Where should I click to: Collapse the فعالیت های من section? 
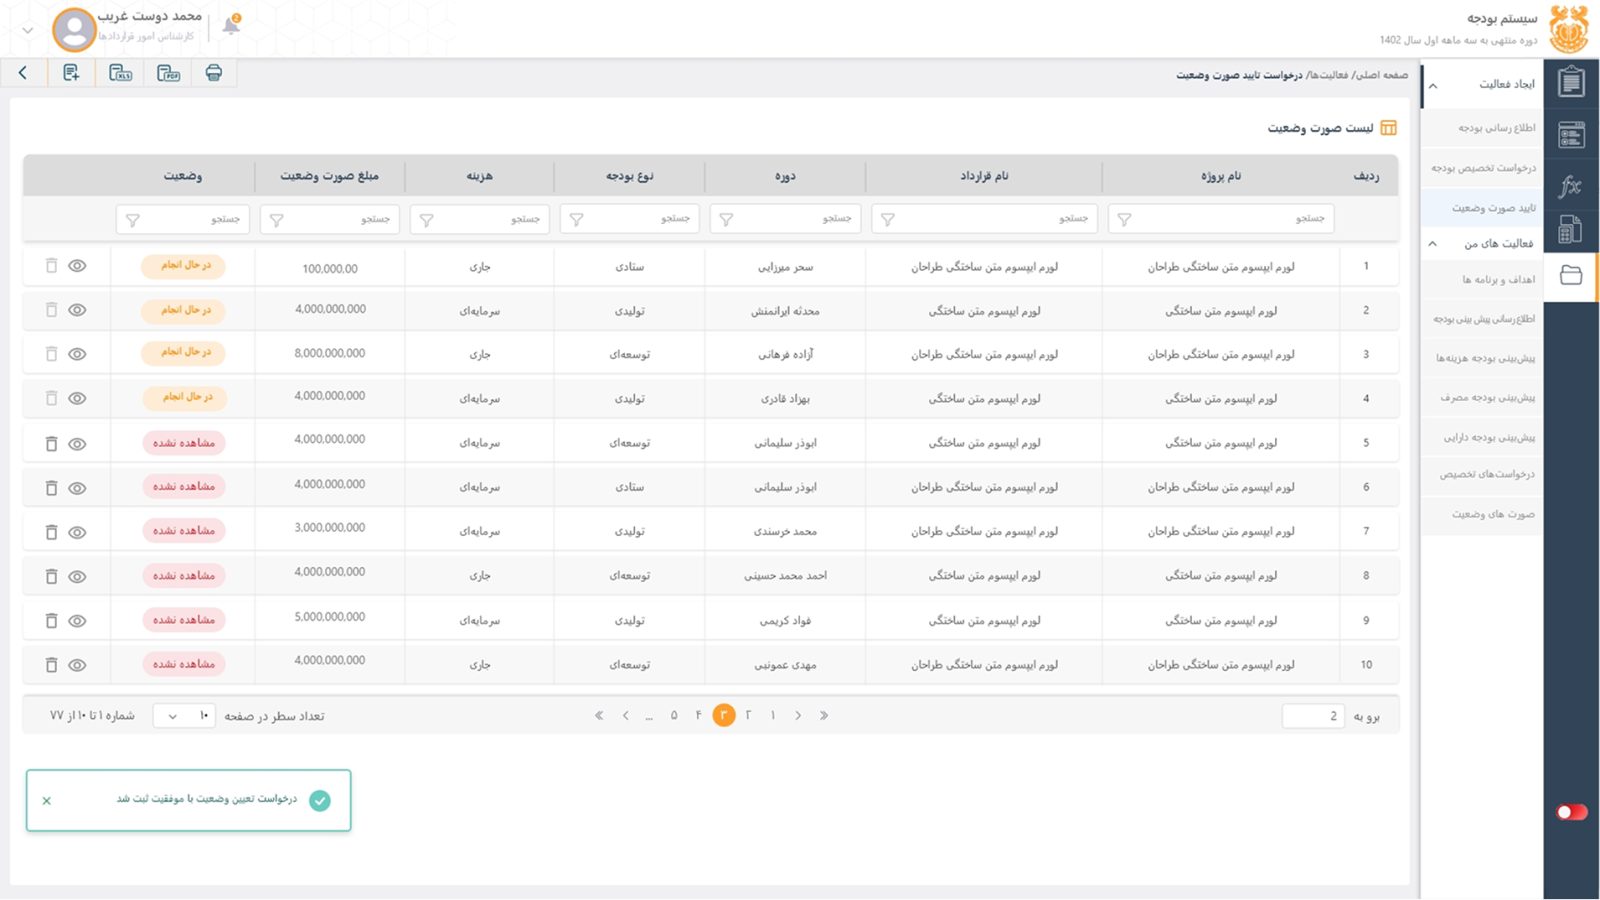(1433, 244)
